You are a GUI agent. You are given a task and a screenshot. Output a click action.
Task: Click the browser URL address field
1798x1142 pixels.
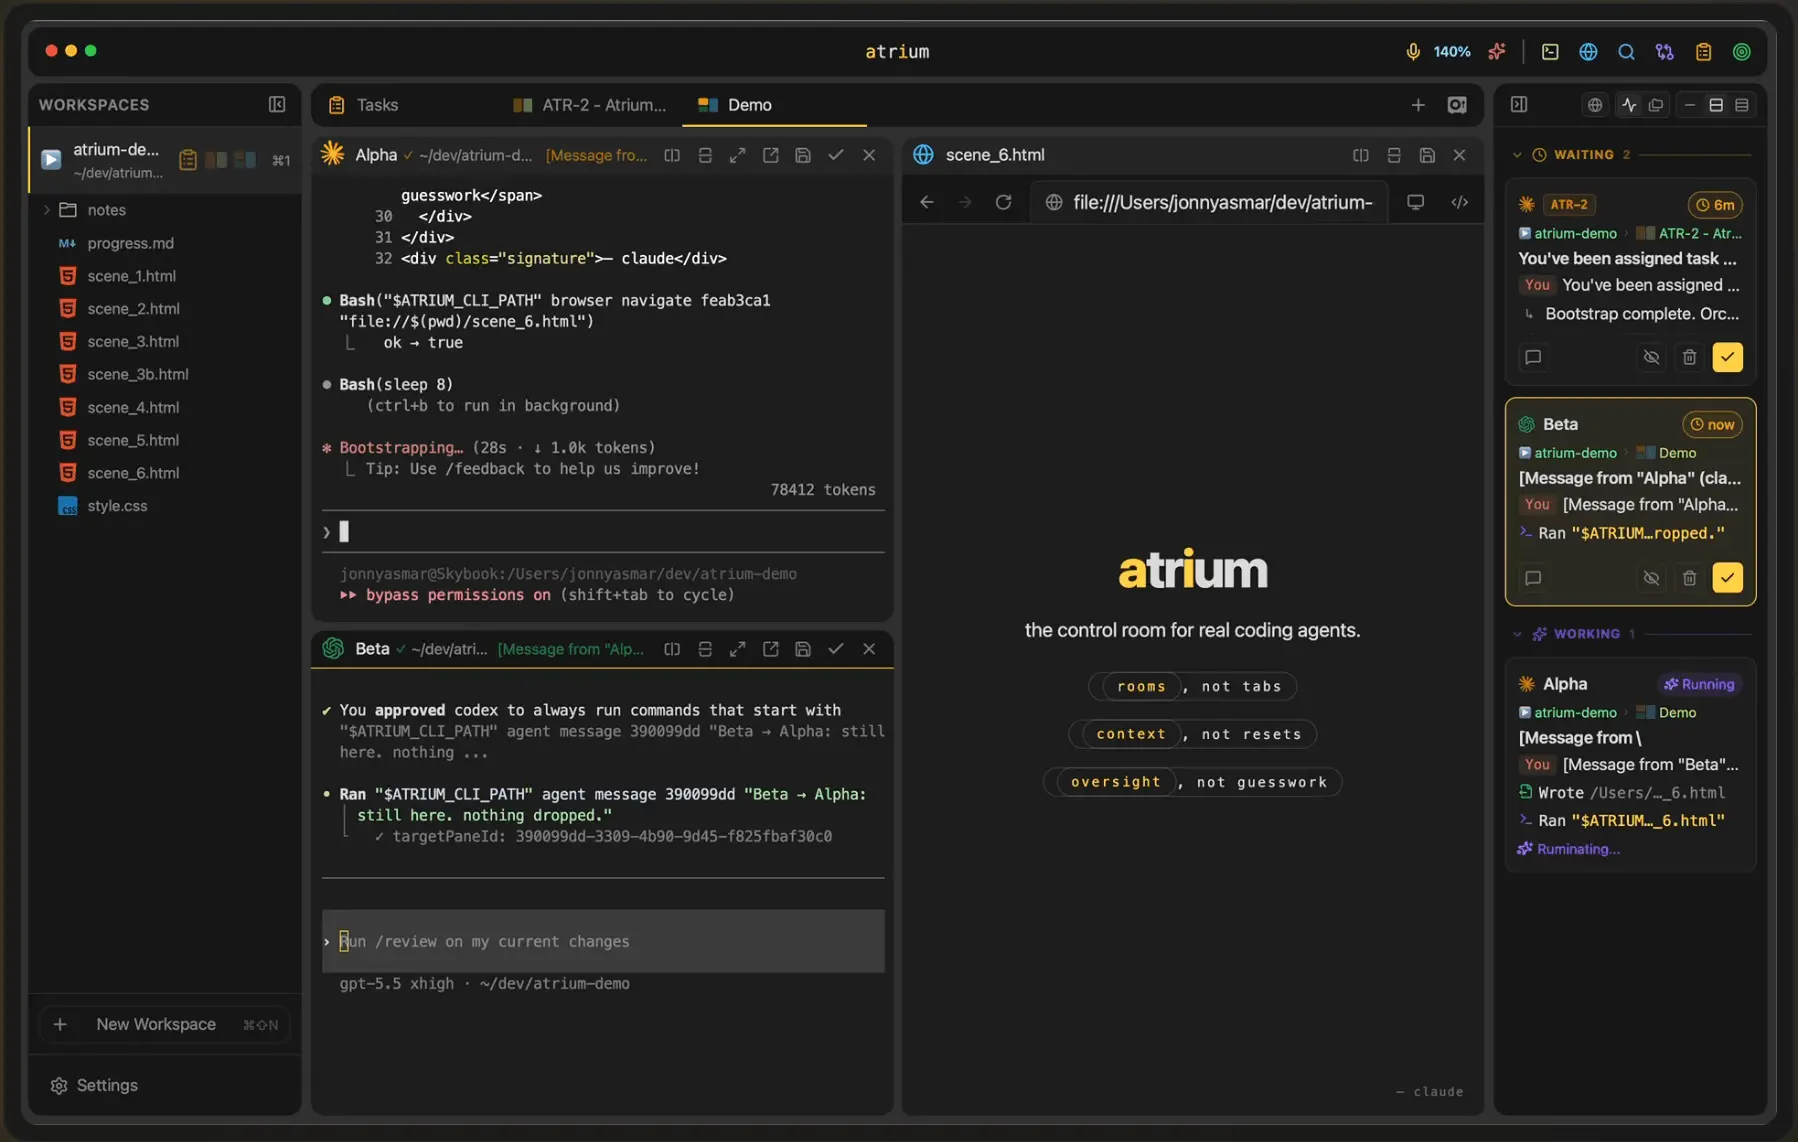[1210, 202]
